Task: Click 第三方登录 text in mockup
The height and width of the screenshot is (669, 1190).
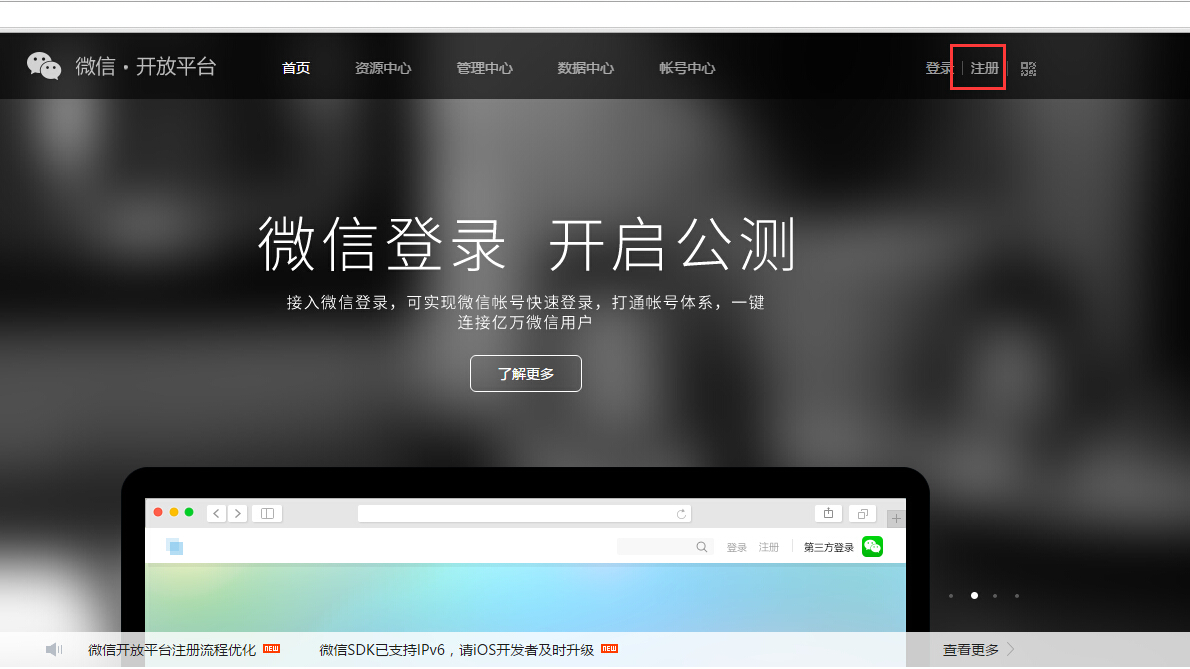Action: (x=829, y=547)
